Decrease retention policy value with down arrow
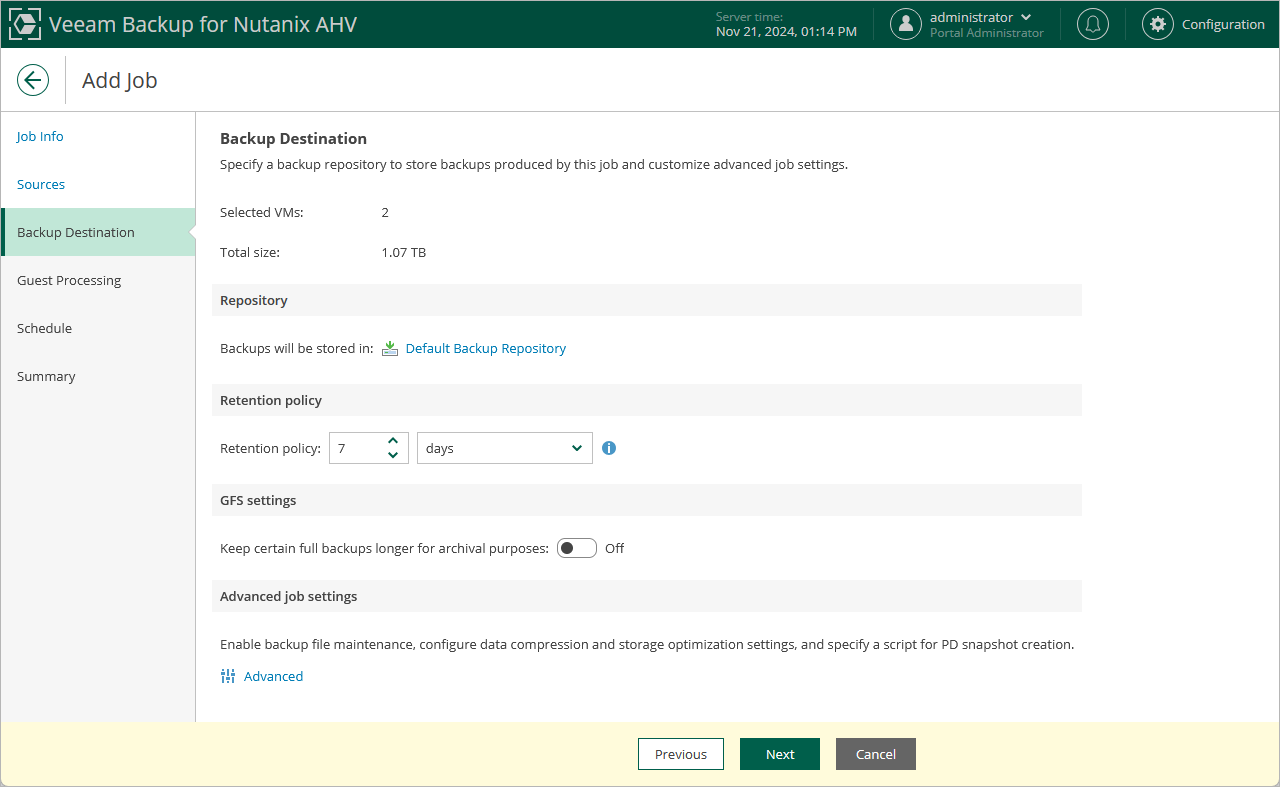Viewport: 1280px width, 787px height. (393, 455)
